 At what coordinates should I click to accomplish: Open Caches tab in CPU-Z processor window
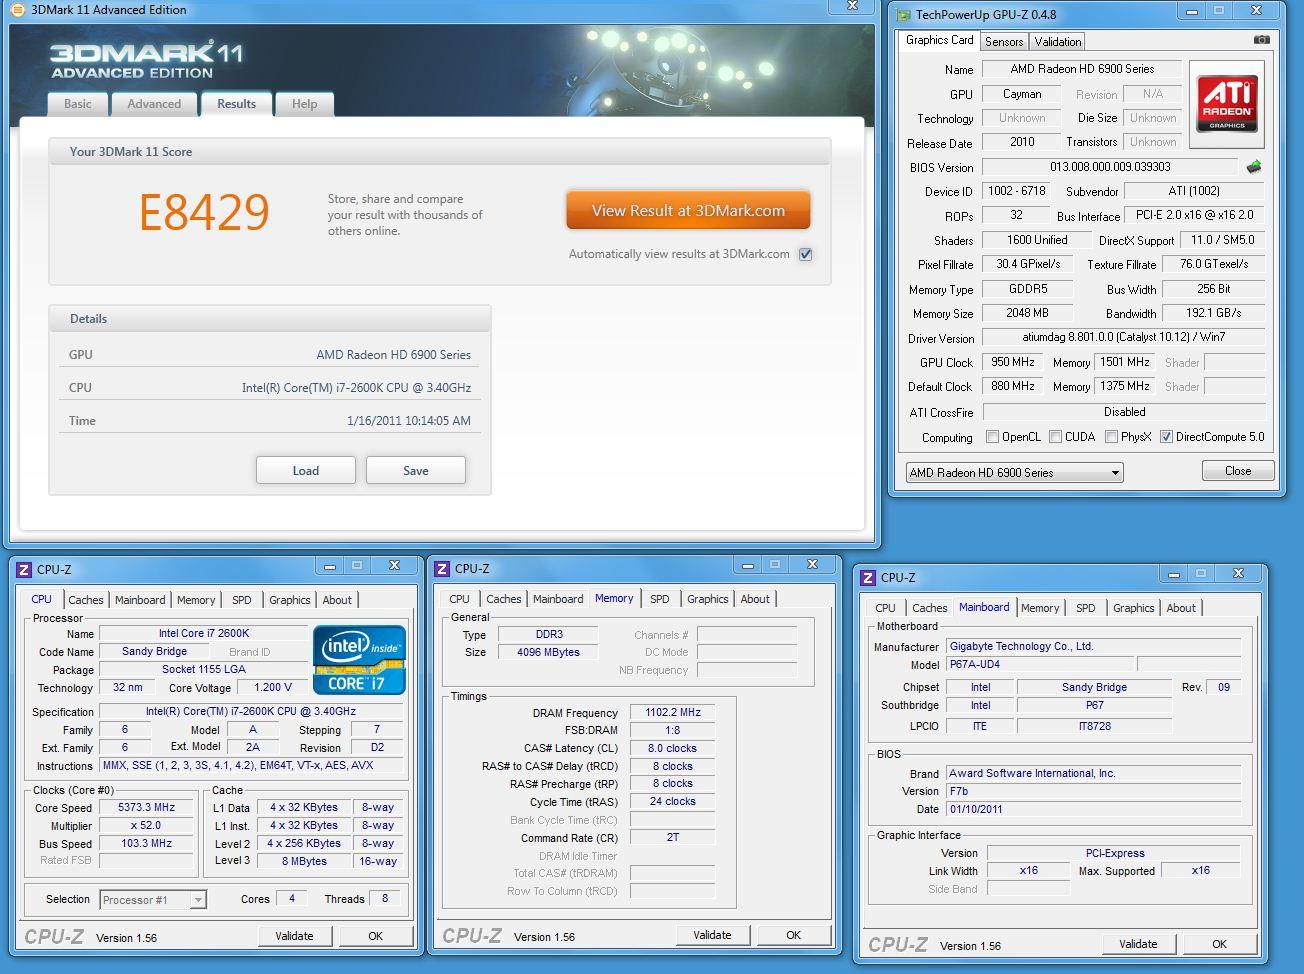pyautogui.click(x=86, y=600)
